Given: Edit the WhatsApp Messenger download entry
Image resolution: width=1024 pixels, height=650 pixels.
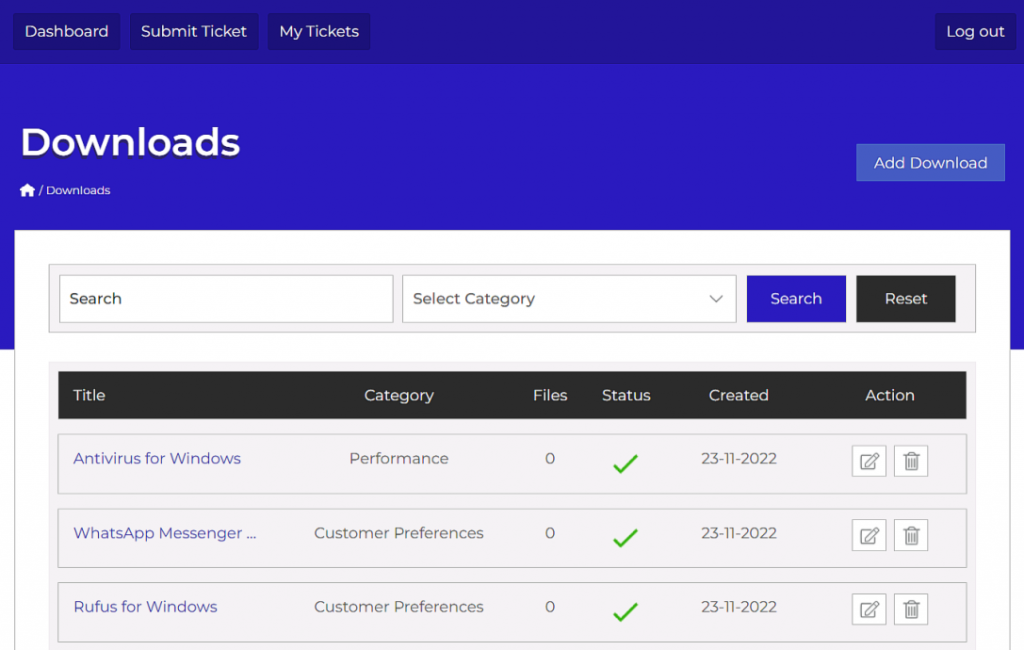Looking at the screenshot, I should point(869,535).
